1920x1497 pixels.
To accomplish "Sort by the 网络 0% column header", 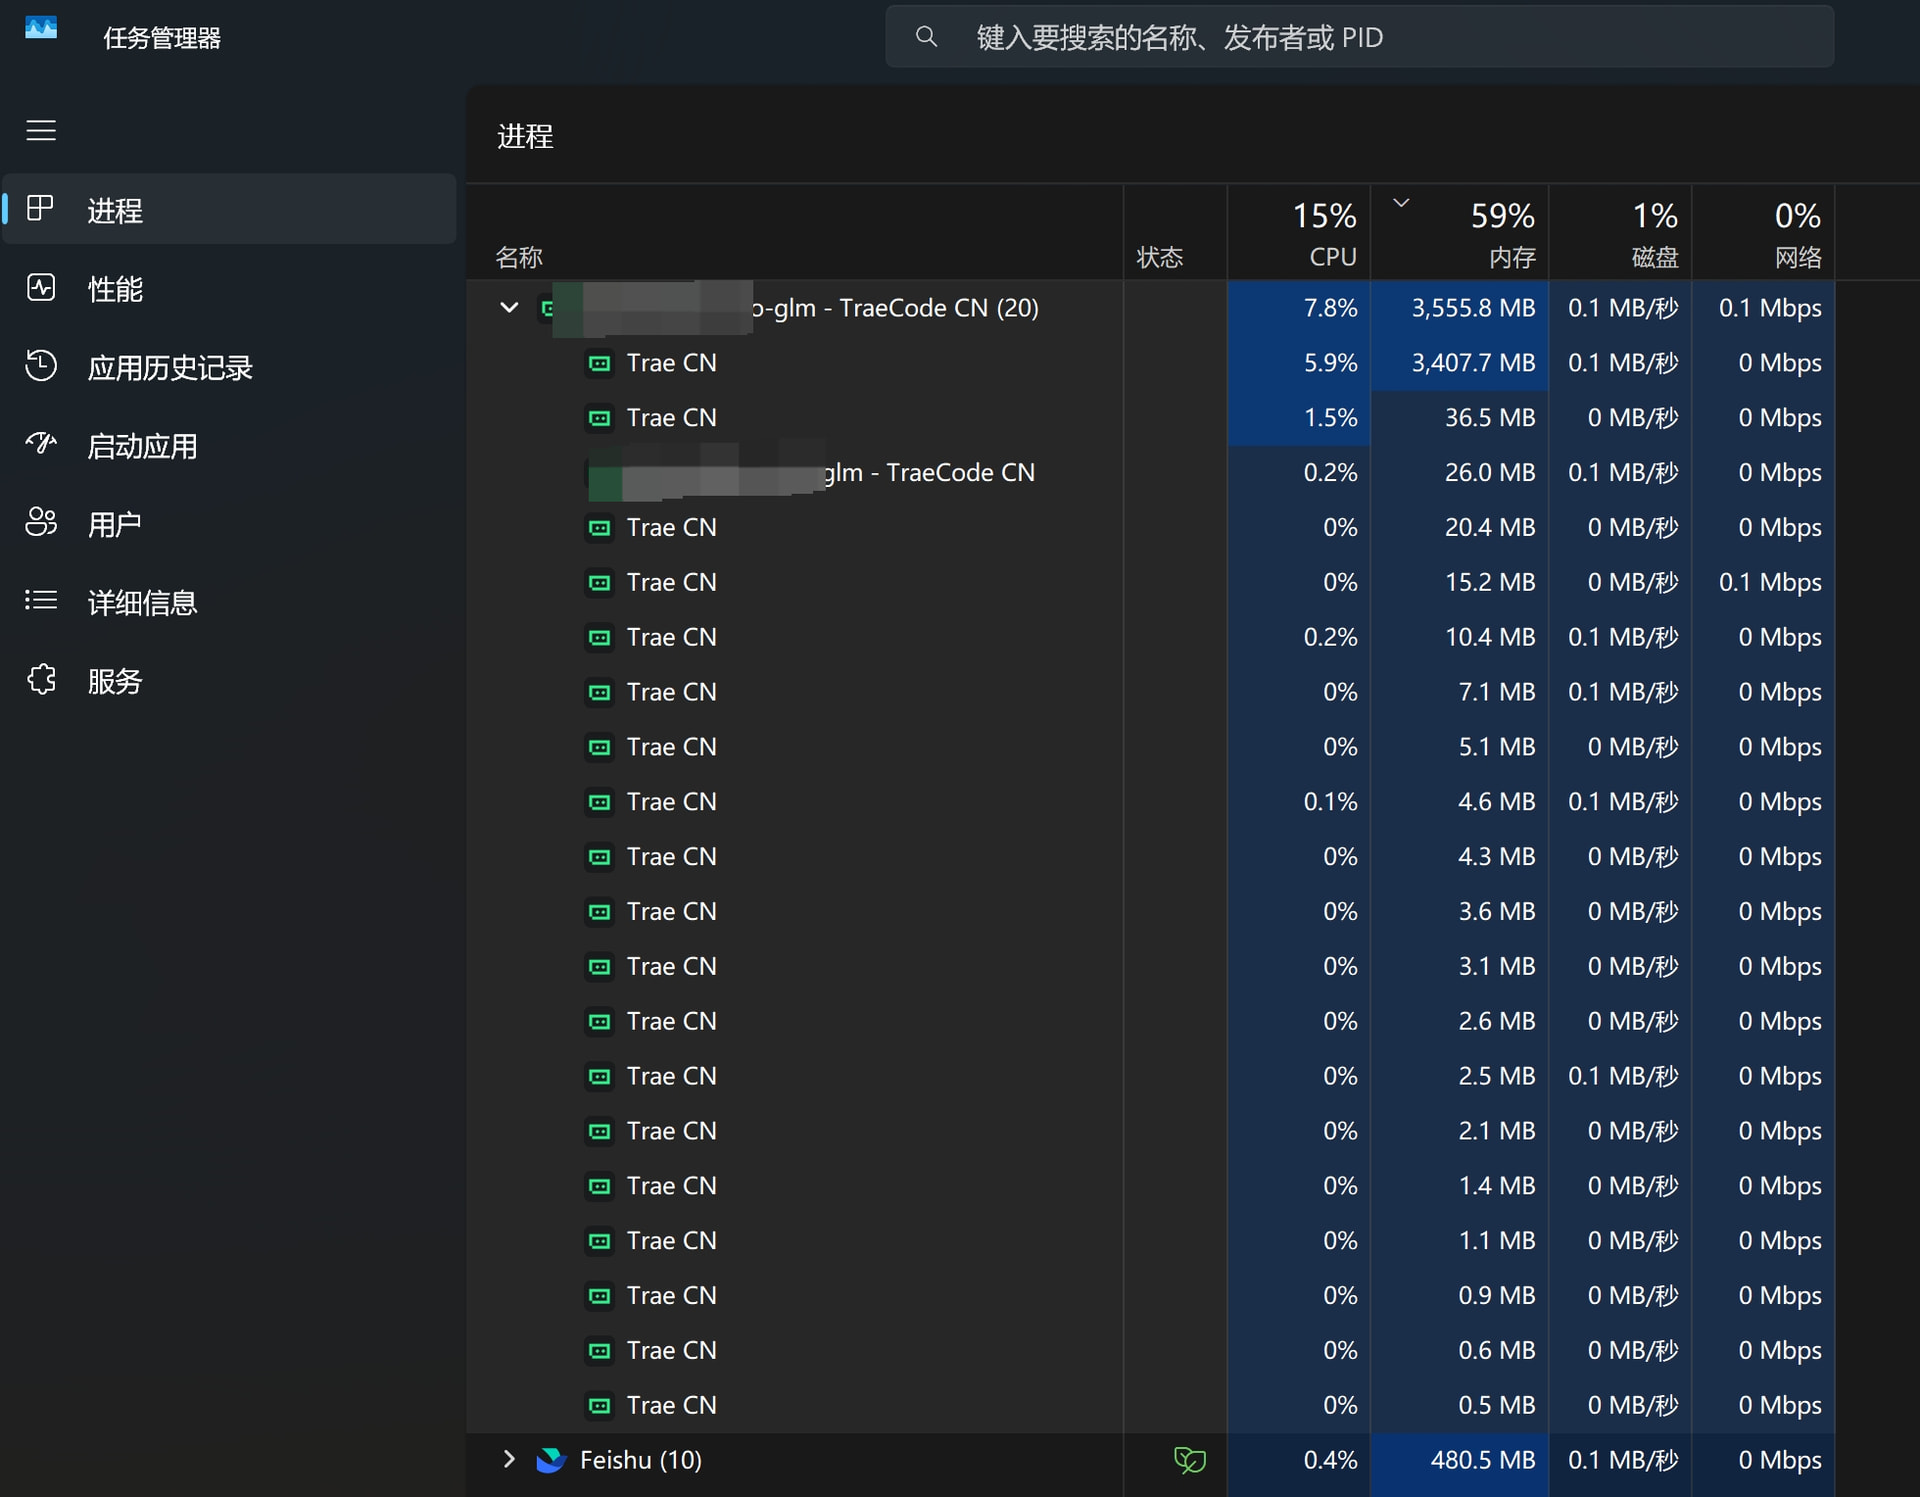I will coord(1763,233).
